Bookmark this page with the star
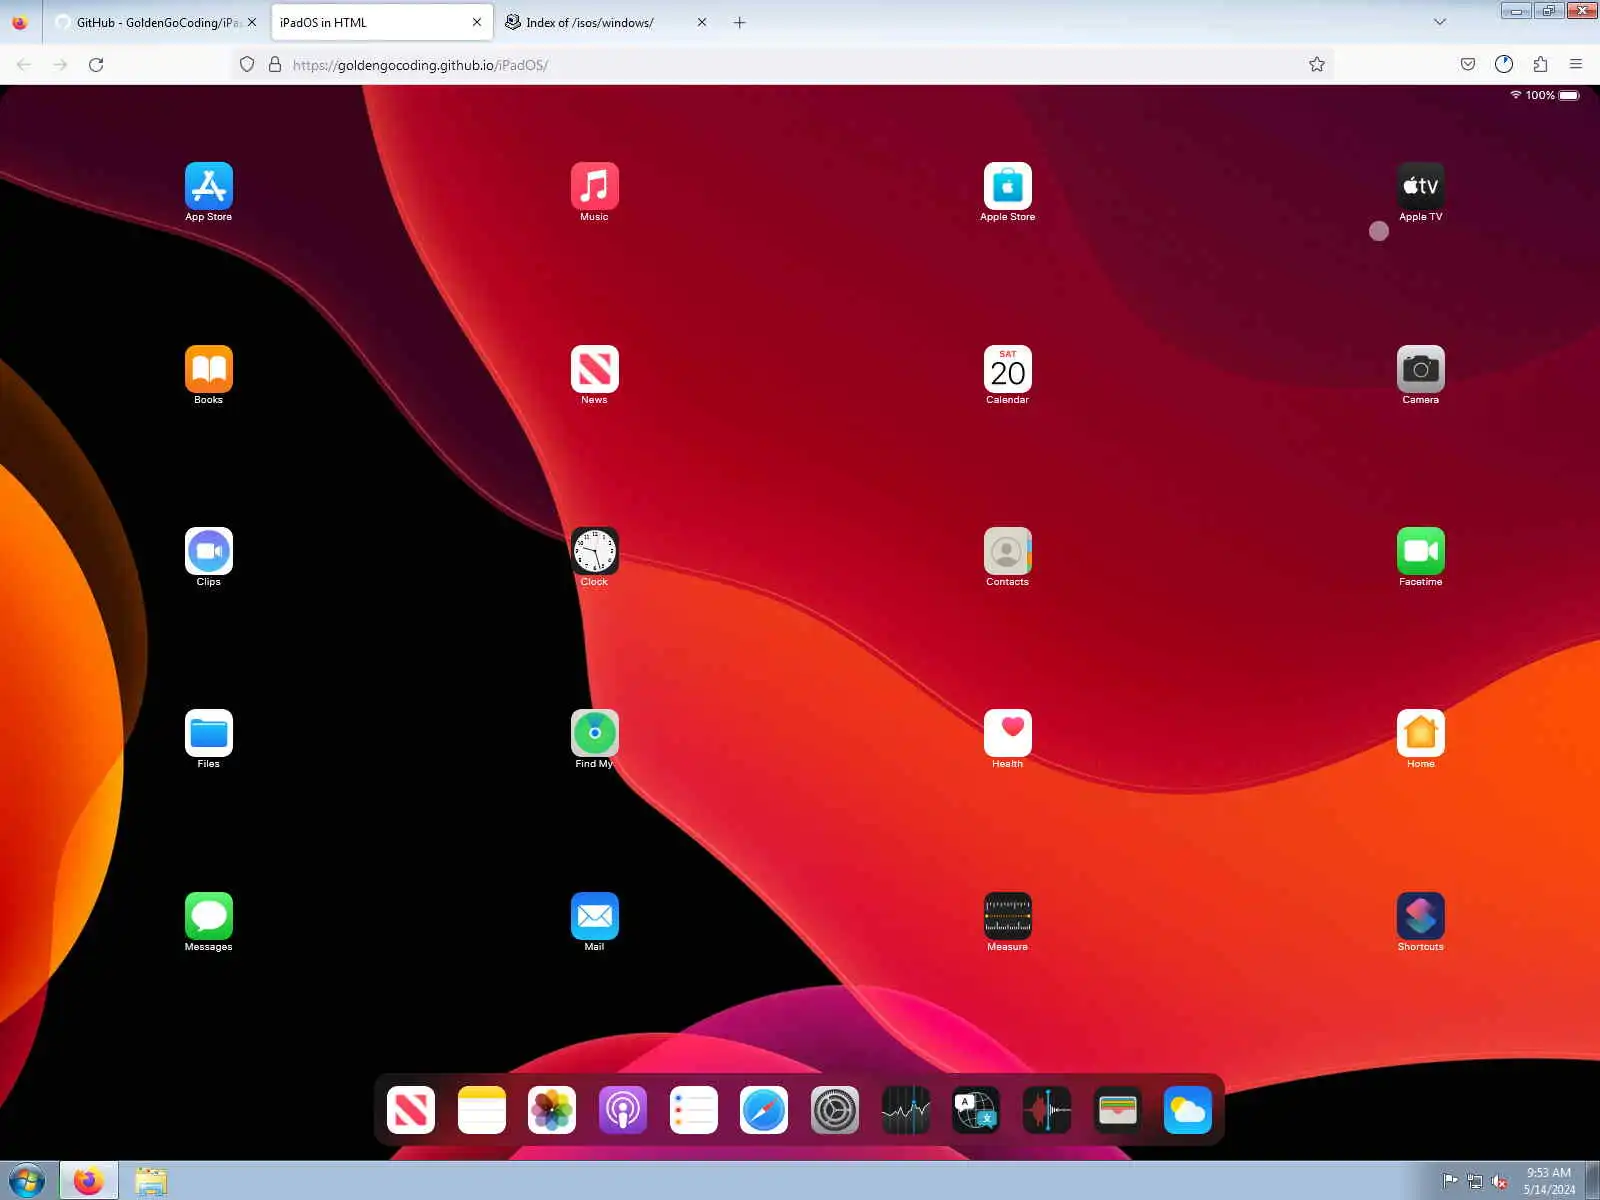Image resolution: width=1600 pixels, height=1200 pixels. [x=1317, y=65]
